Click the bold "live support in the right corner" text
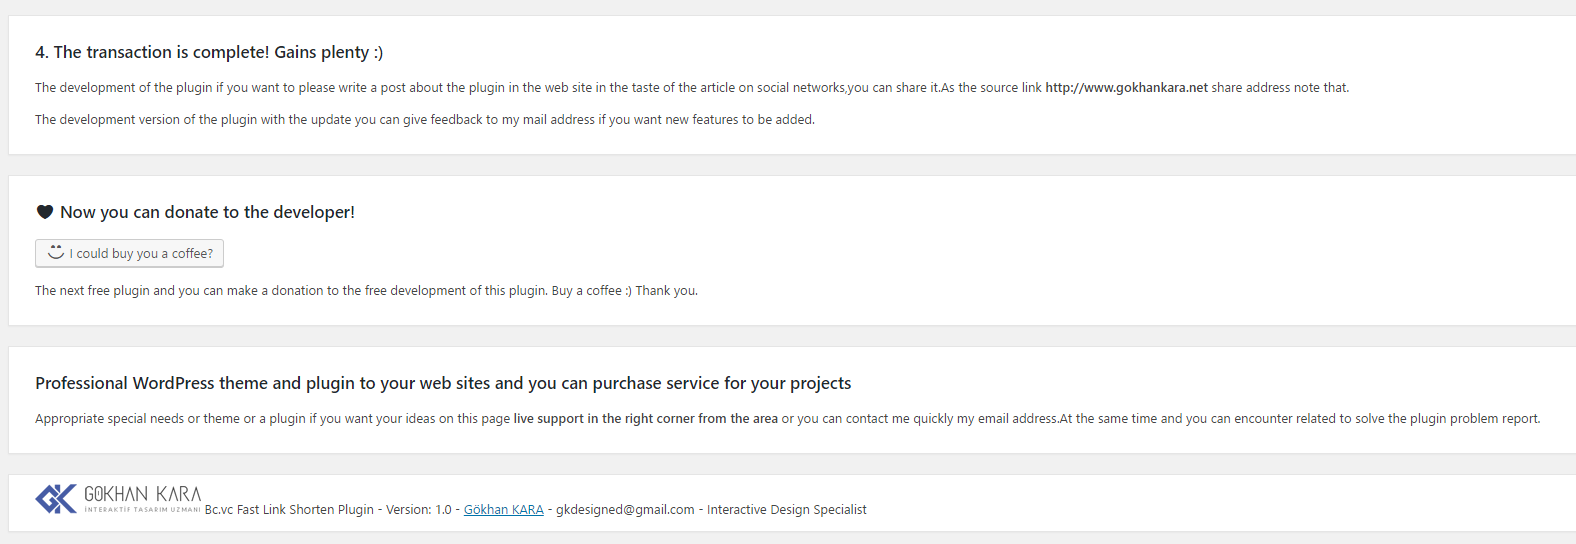This screenshot has width=1576, height=544. [645, 419]
